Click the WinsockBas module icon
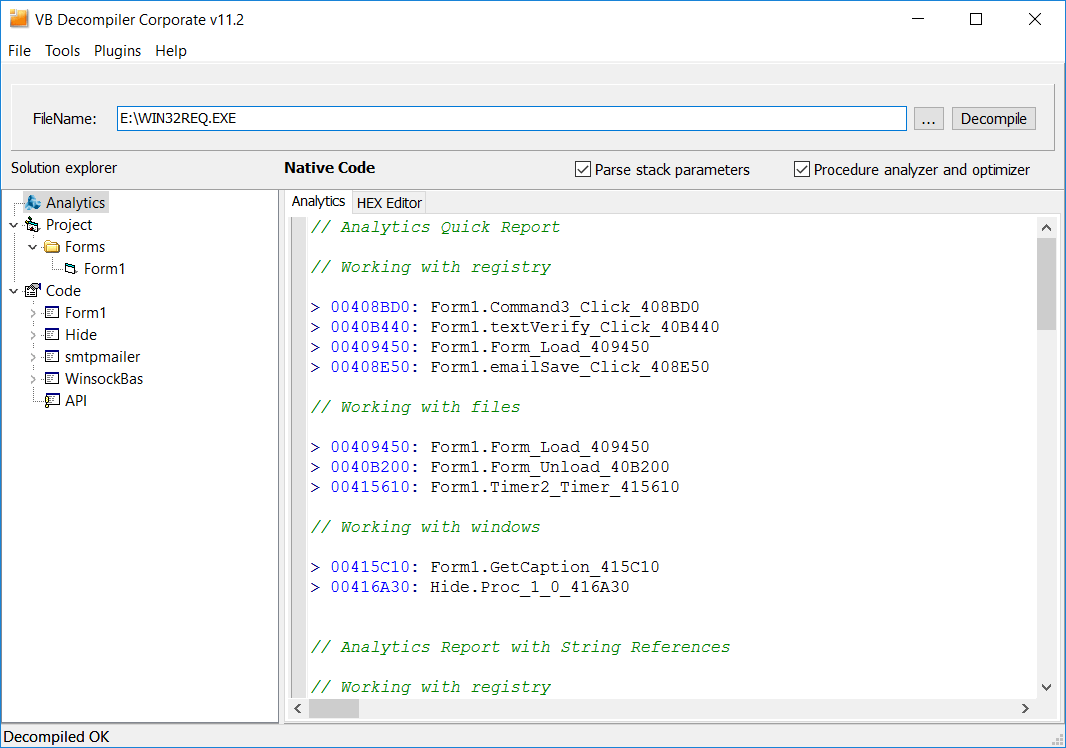The height and width of the screenshot is (748, 1066). point(52,379)
